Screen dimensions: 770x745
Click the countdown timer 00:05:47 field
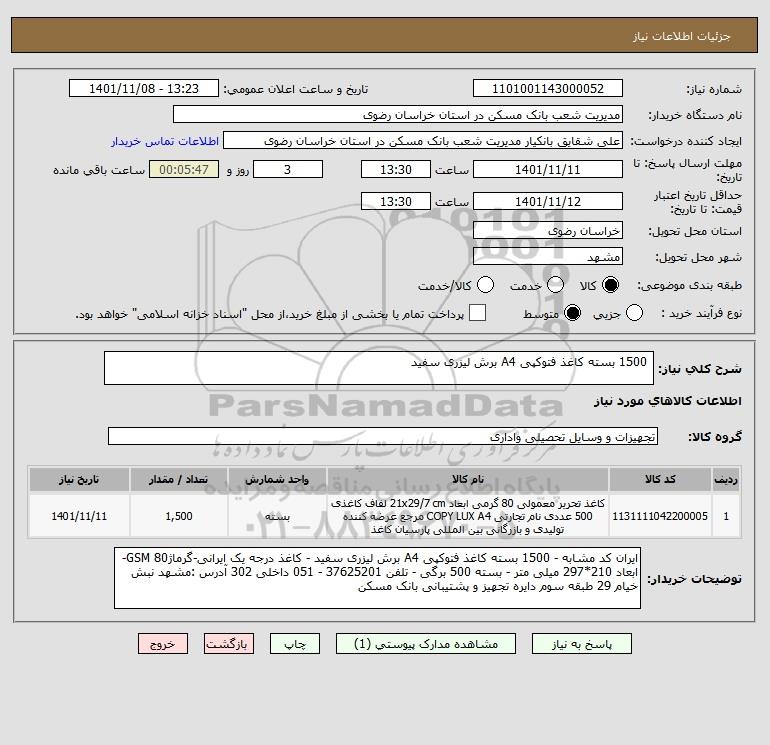(184, 169)
